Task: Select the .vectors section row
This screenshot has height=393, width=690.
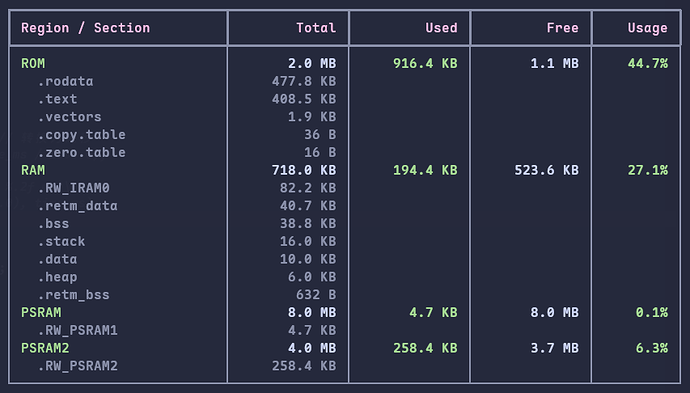Action: click(70, 117)
